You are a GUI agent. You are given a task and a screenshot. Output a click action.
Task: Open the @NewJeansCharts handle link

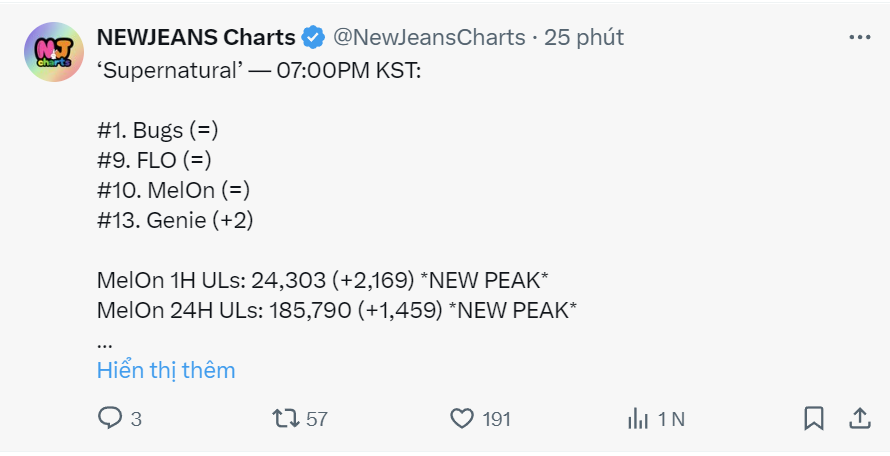(428, 38)
